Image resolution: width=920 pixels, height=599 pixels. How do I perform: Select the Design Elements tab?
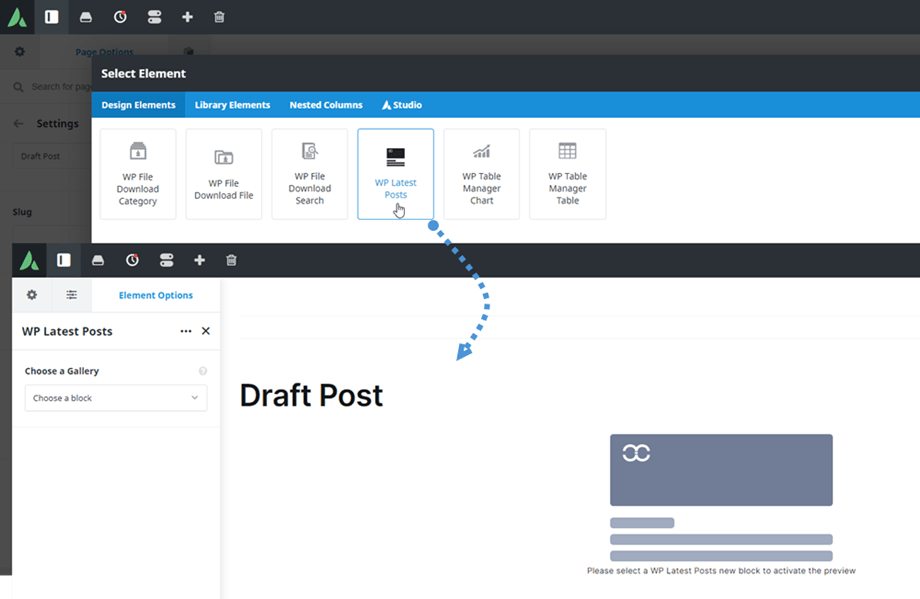[138, 105]
